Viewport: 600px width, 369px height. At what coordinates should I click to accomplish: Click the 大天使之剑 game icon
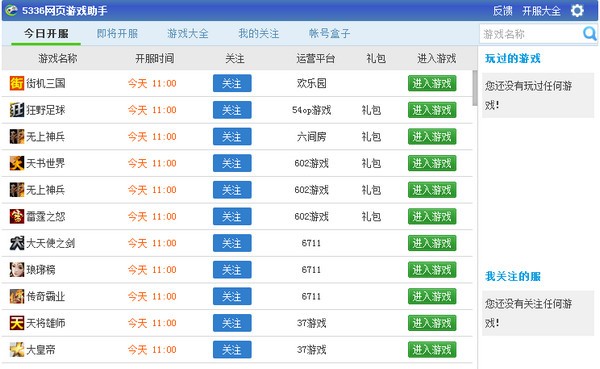(17, 243)
